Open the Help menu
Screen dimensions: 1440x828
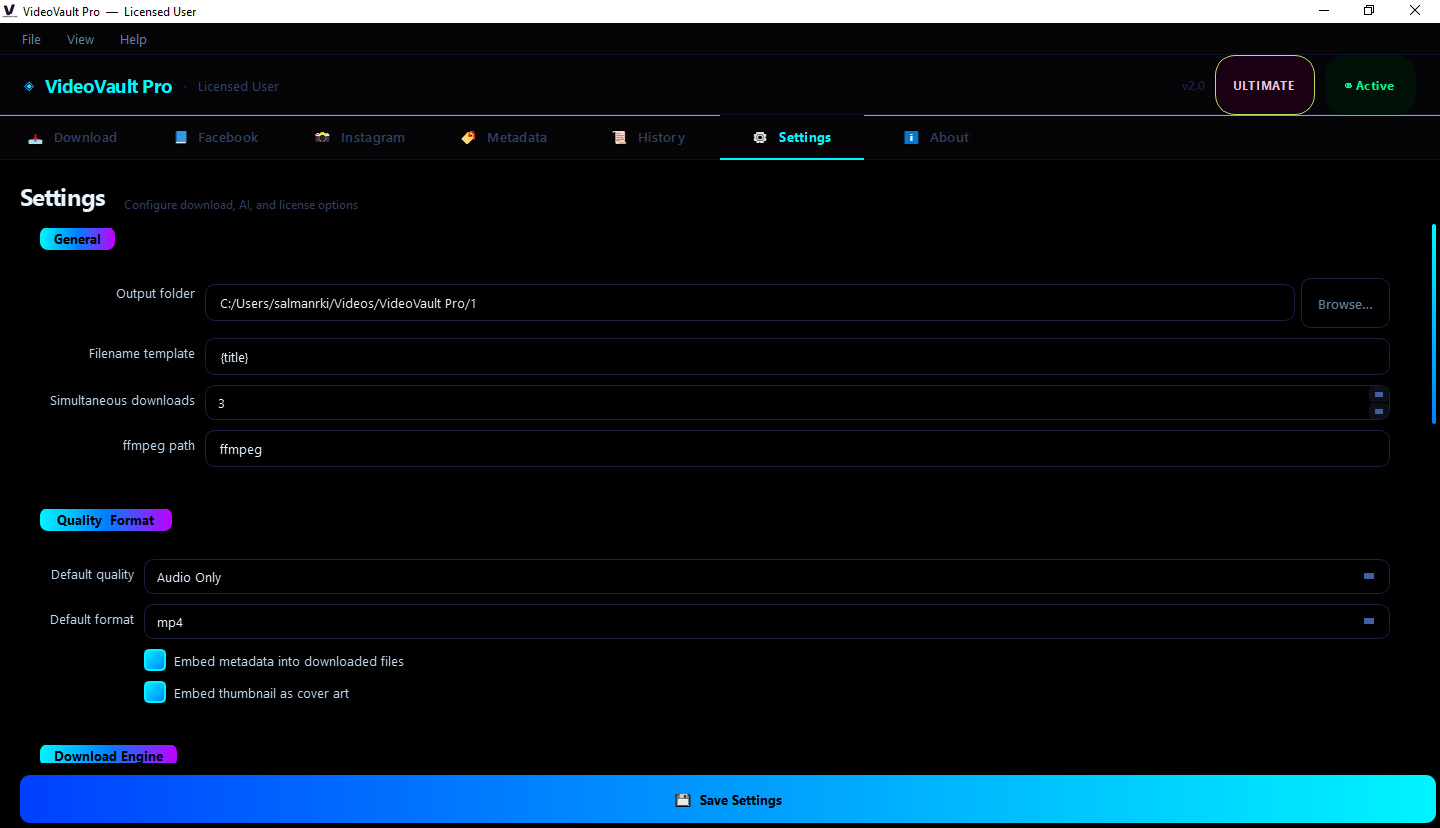click(x=133, y=40)
